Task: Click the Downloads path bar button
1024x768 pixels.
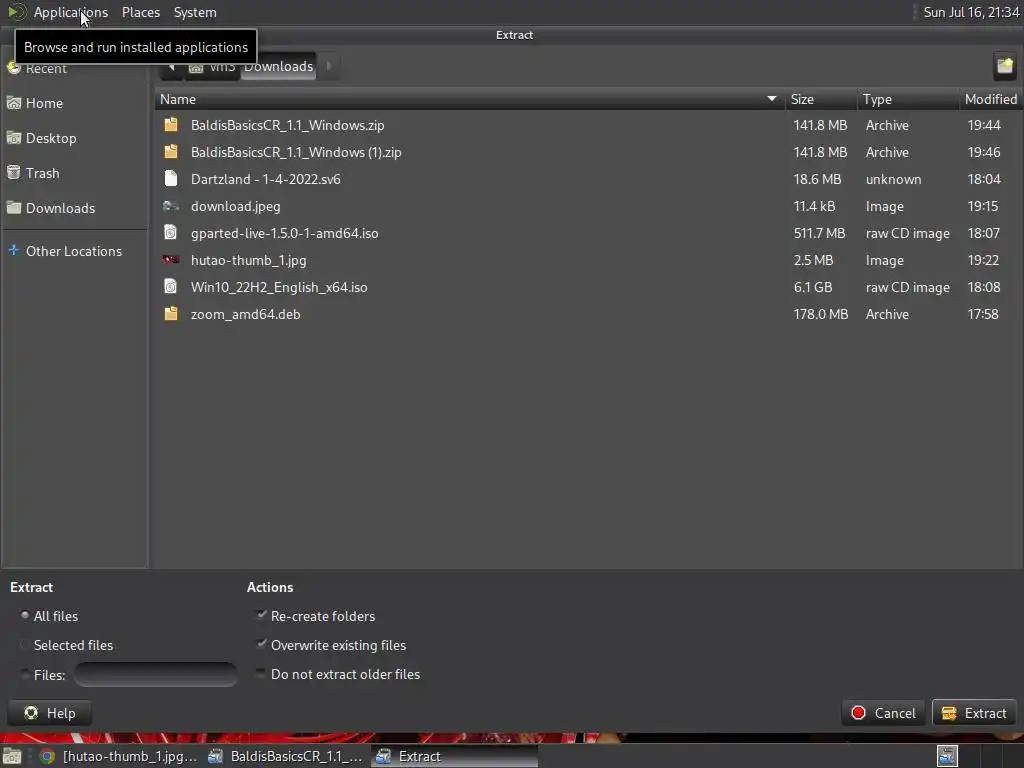Action: point(278,66)
